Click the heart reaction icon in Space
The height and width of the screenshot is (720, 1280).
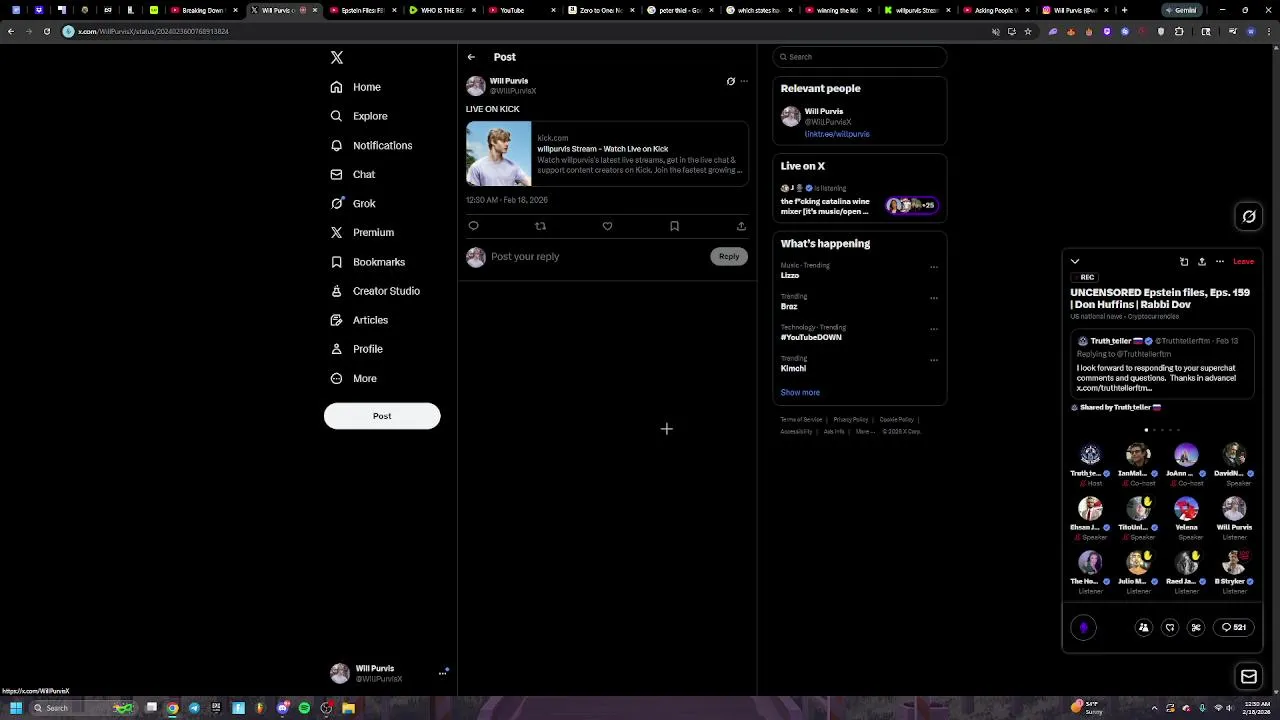point(1170,628)
